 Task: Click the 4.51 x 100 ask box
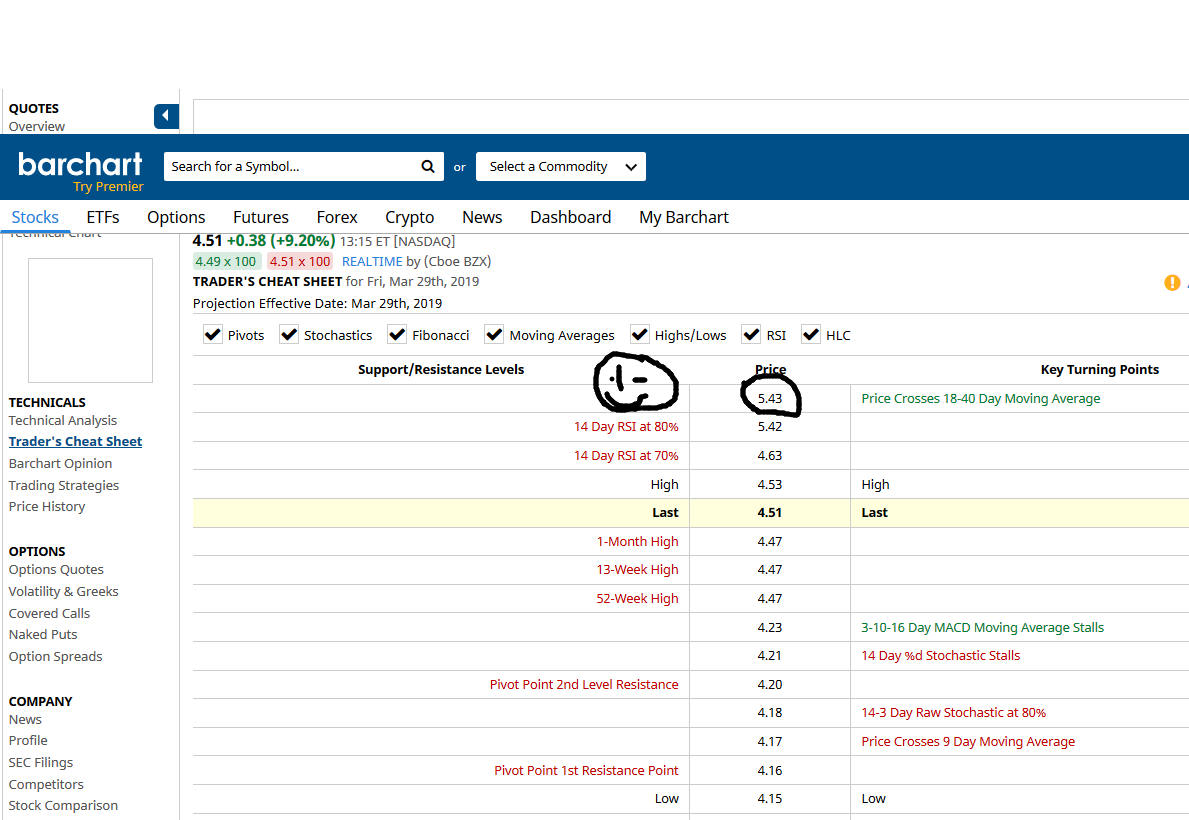pos(300,261)
